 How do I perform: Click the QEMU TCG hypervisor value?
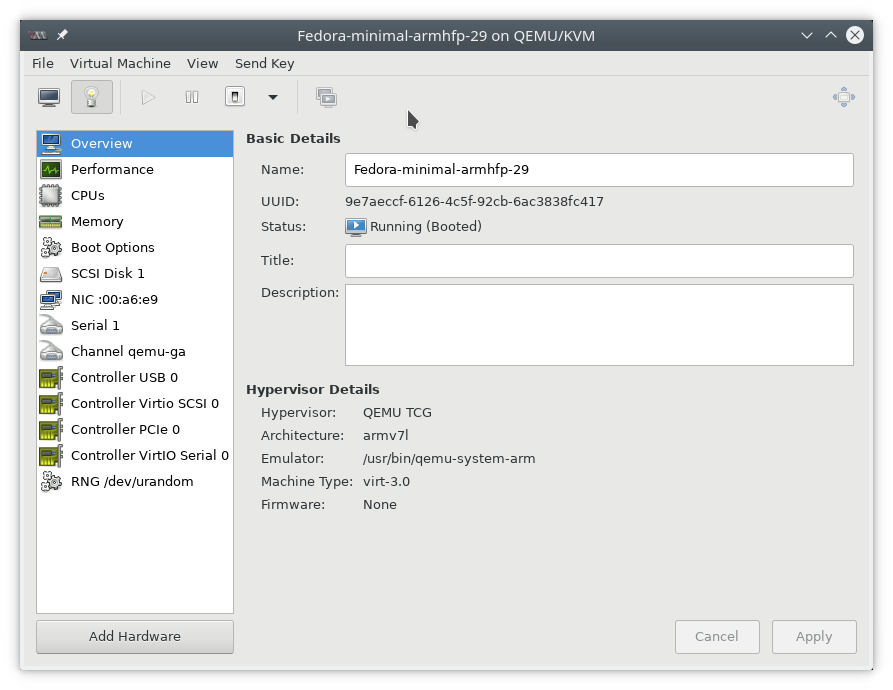tap(397, 413)
